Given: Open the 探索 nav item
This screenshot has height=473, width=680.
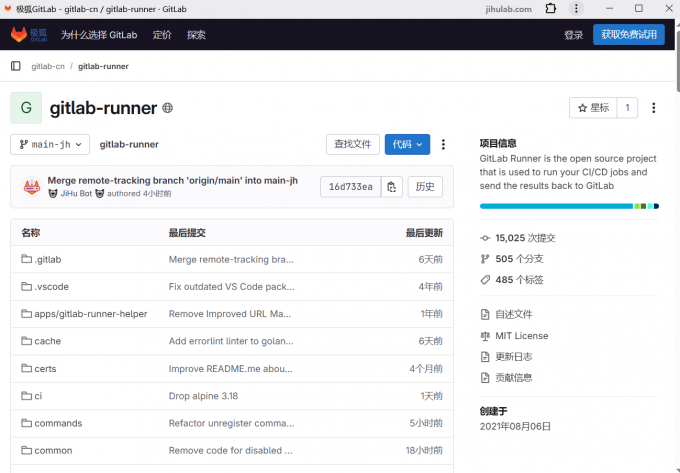Looking at the screenshot, I should 196,35.
